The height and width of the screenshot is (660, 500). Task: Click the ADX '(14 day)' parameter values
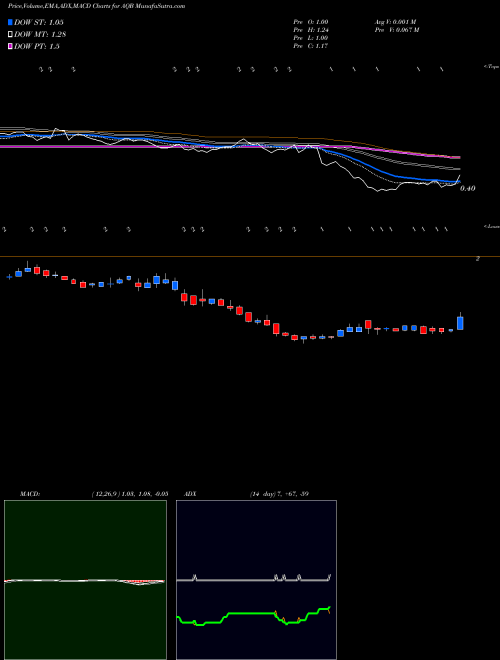coord(279,494)
